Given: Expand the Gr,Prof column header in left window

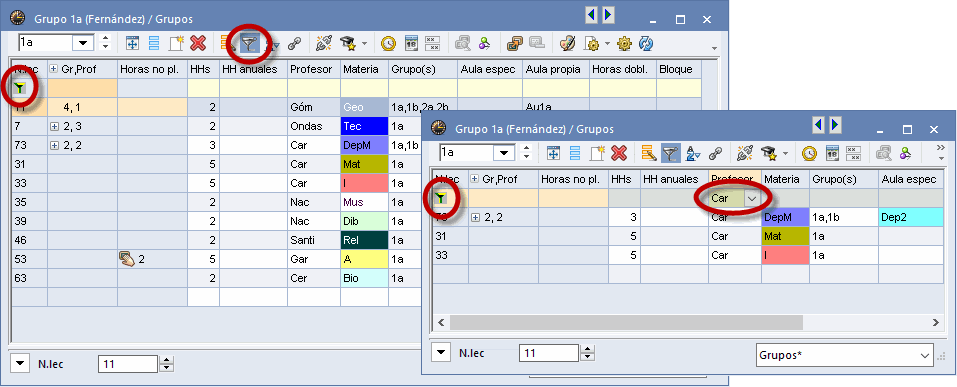Looking at the screenshot, I should pos(54,69).
